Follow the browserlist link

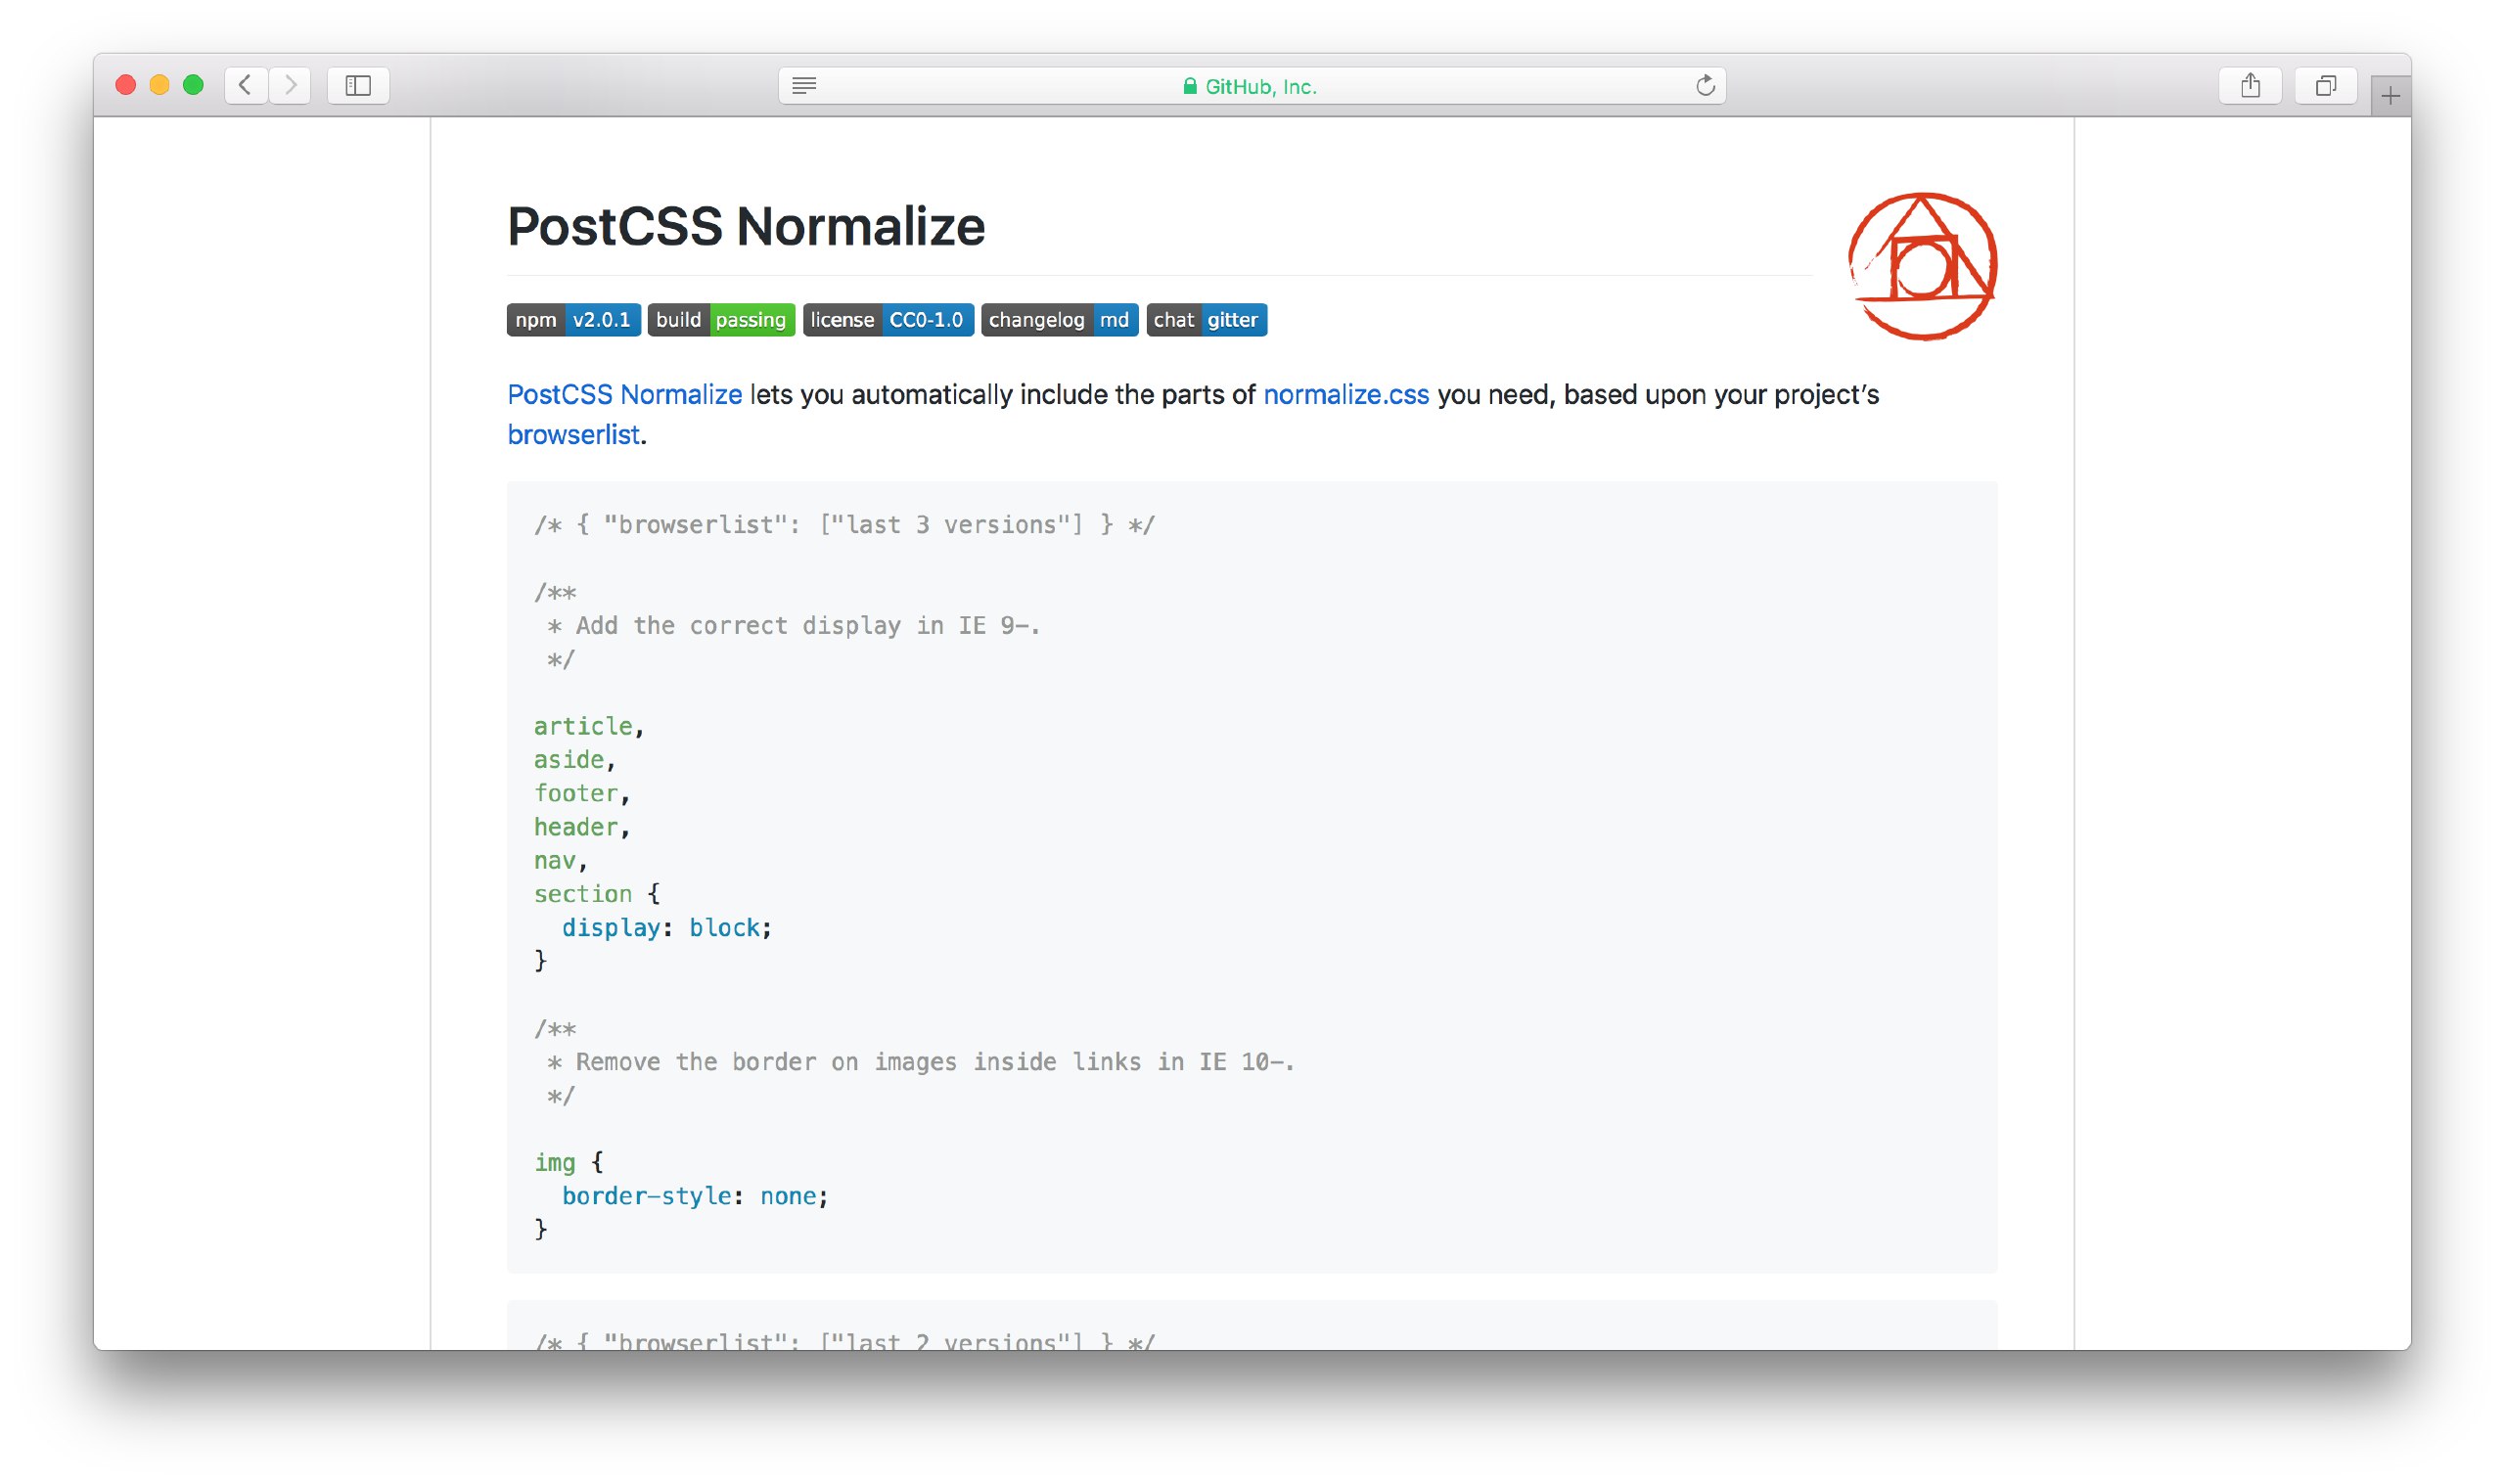click(573, 435)
